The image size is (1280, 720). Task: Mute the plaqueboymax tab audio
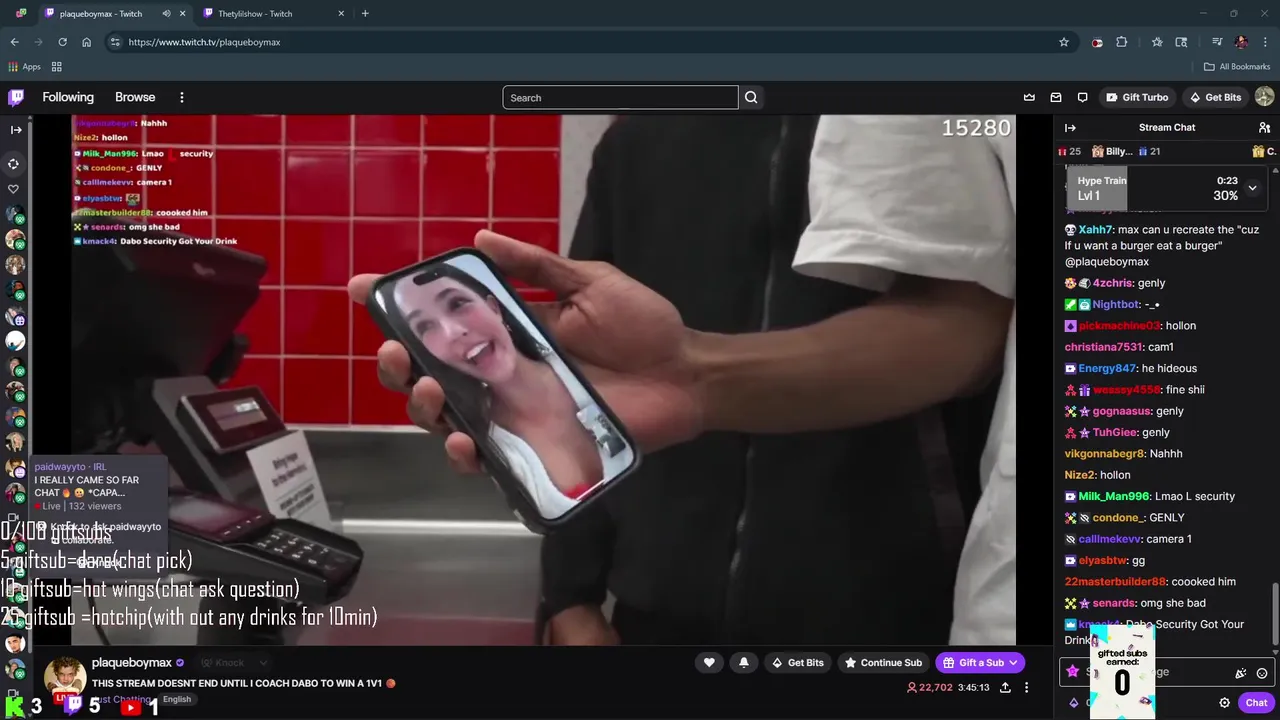pos(166,14)
